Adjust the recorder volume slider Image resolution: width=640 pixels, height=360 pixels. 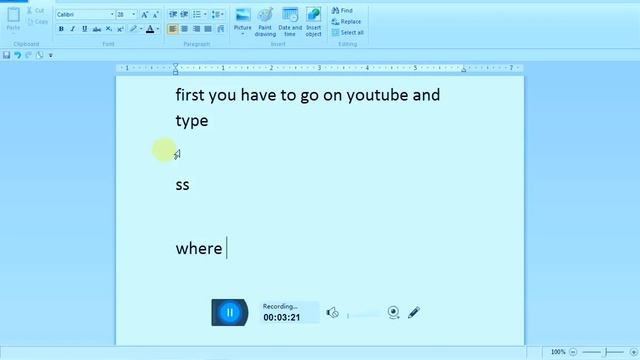(364, 315)
